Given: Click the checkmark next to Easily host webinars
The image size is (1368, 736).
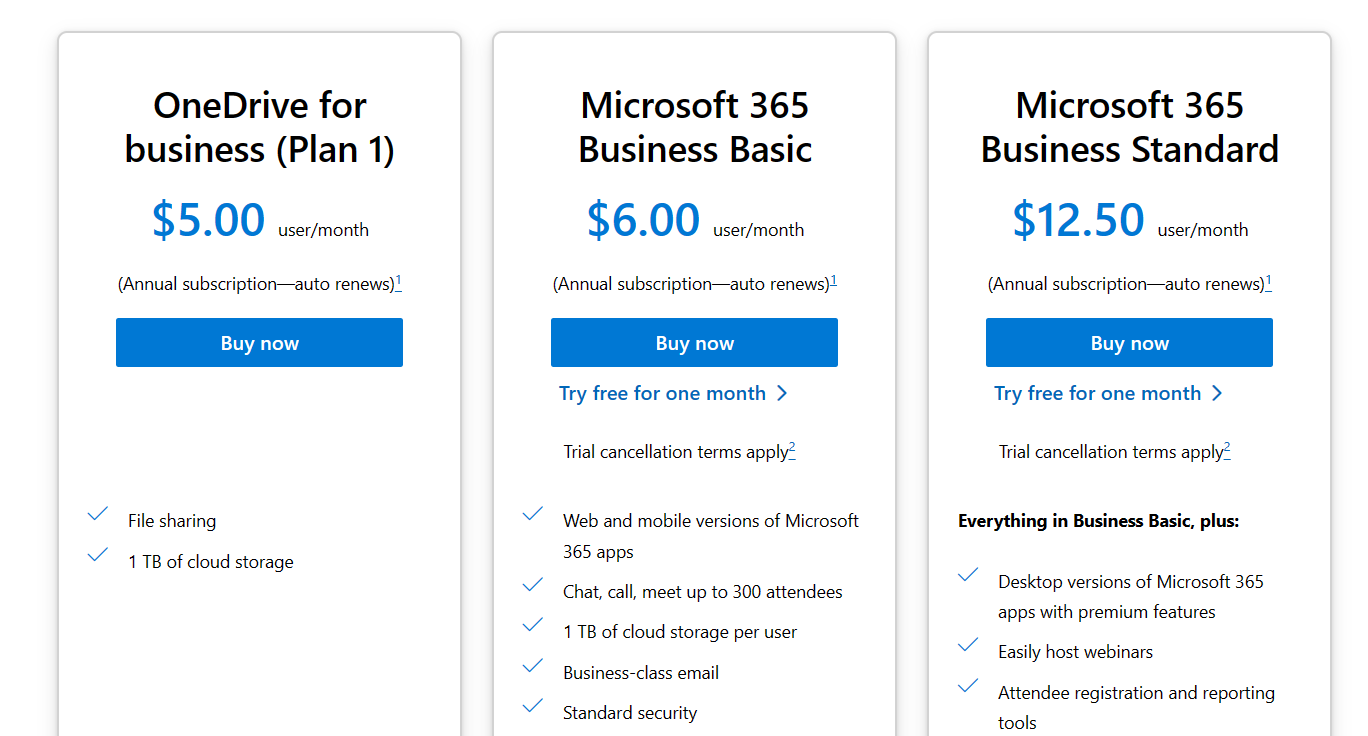Looking at the screenshot, I should [968, 645].
